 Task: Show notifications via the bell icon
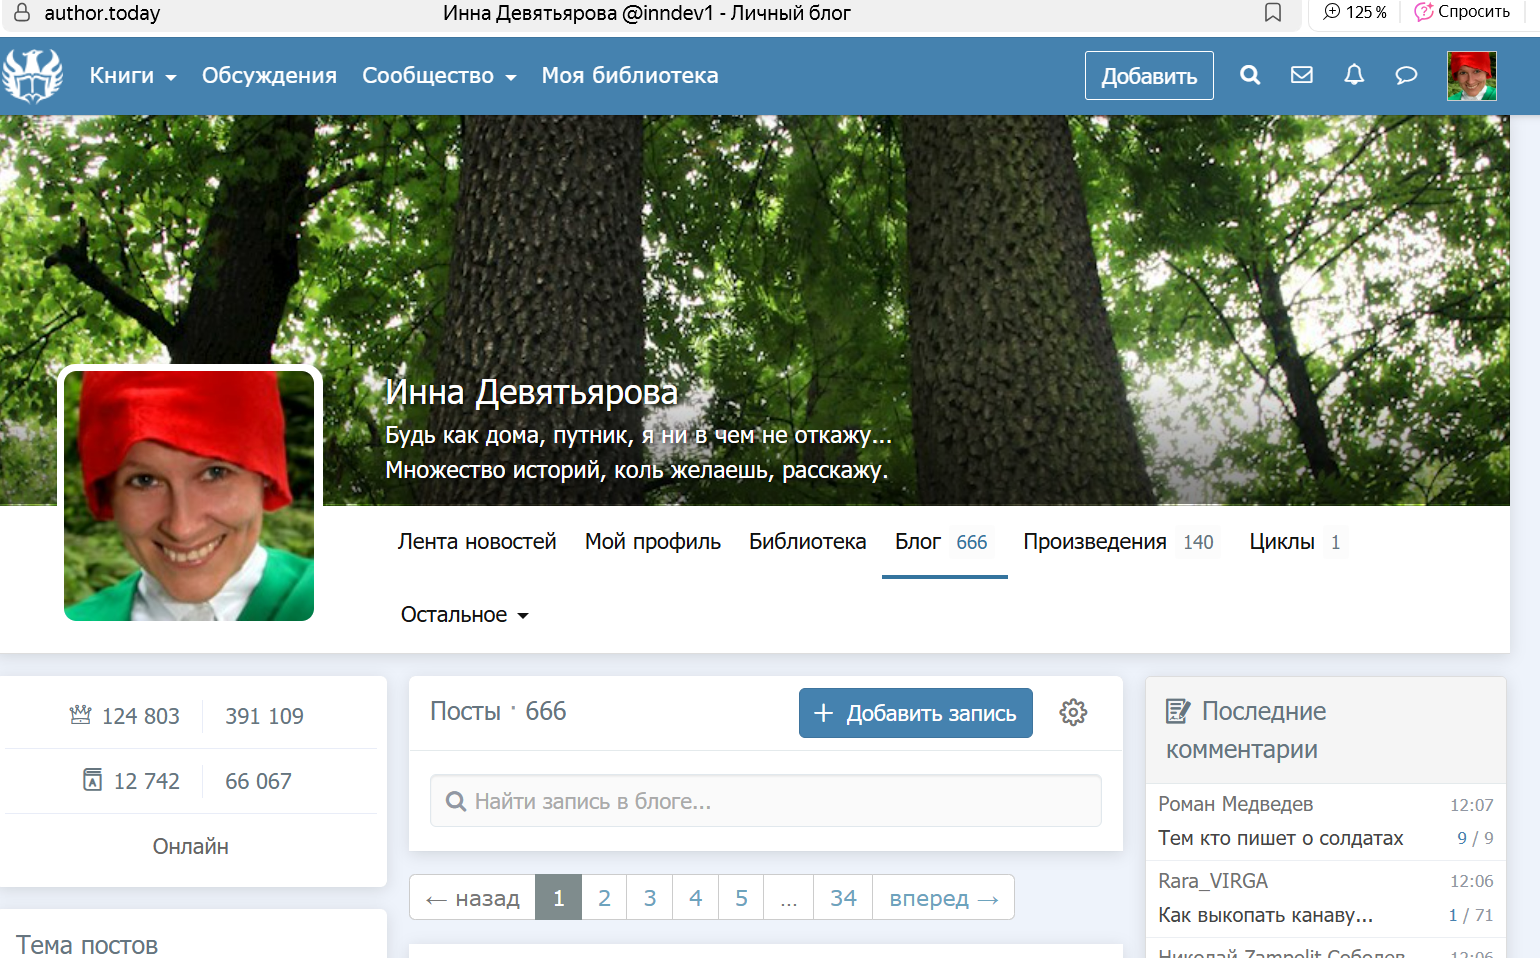[x=1354, y=75]
